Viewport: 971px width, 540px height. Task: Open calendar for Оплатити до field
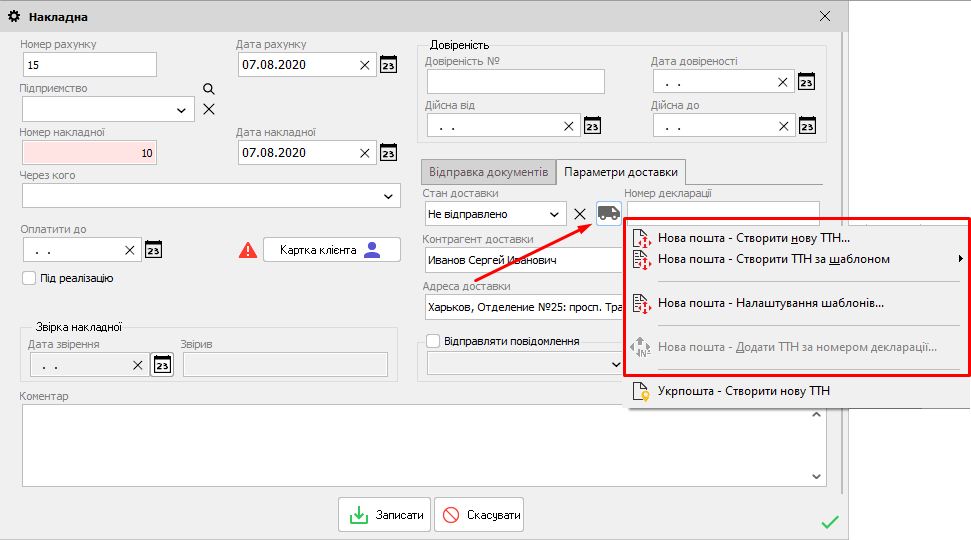[153, 250]
